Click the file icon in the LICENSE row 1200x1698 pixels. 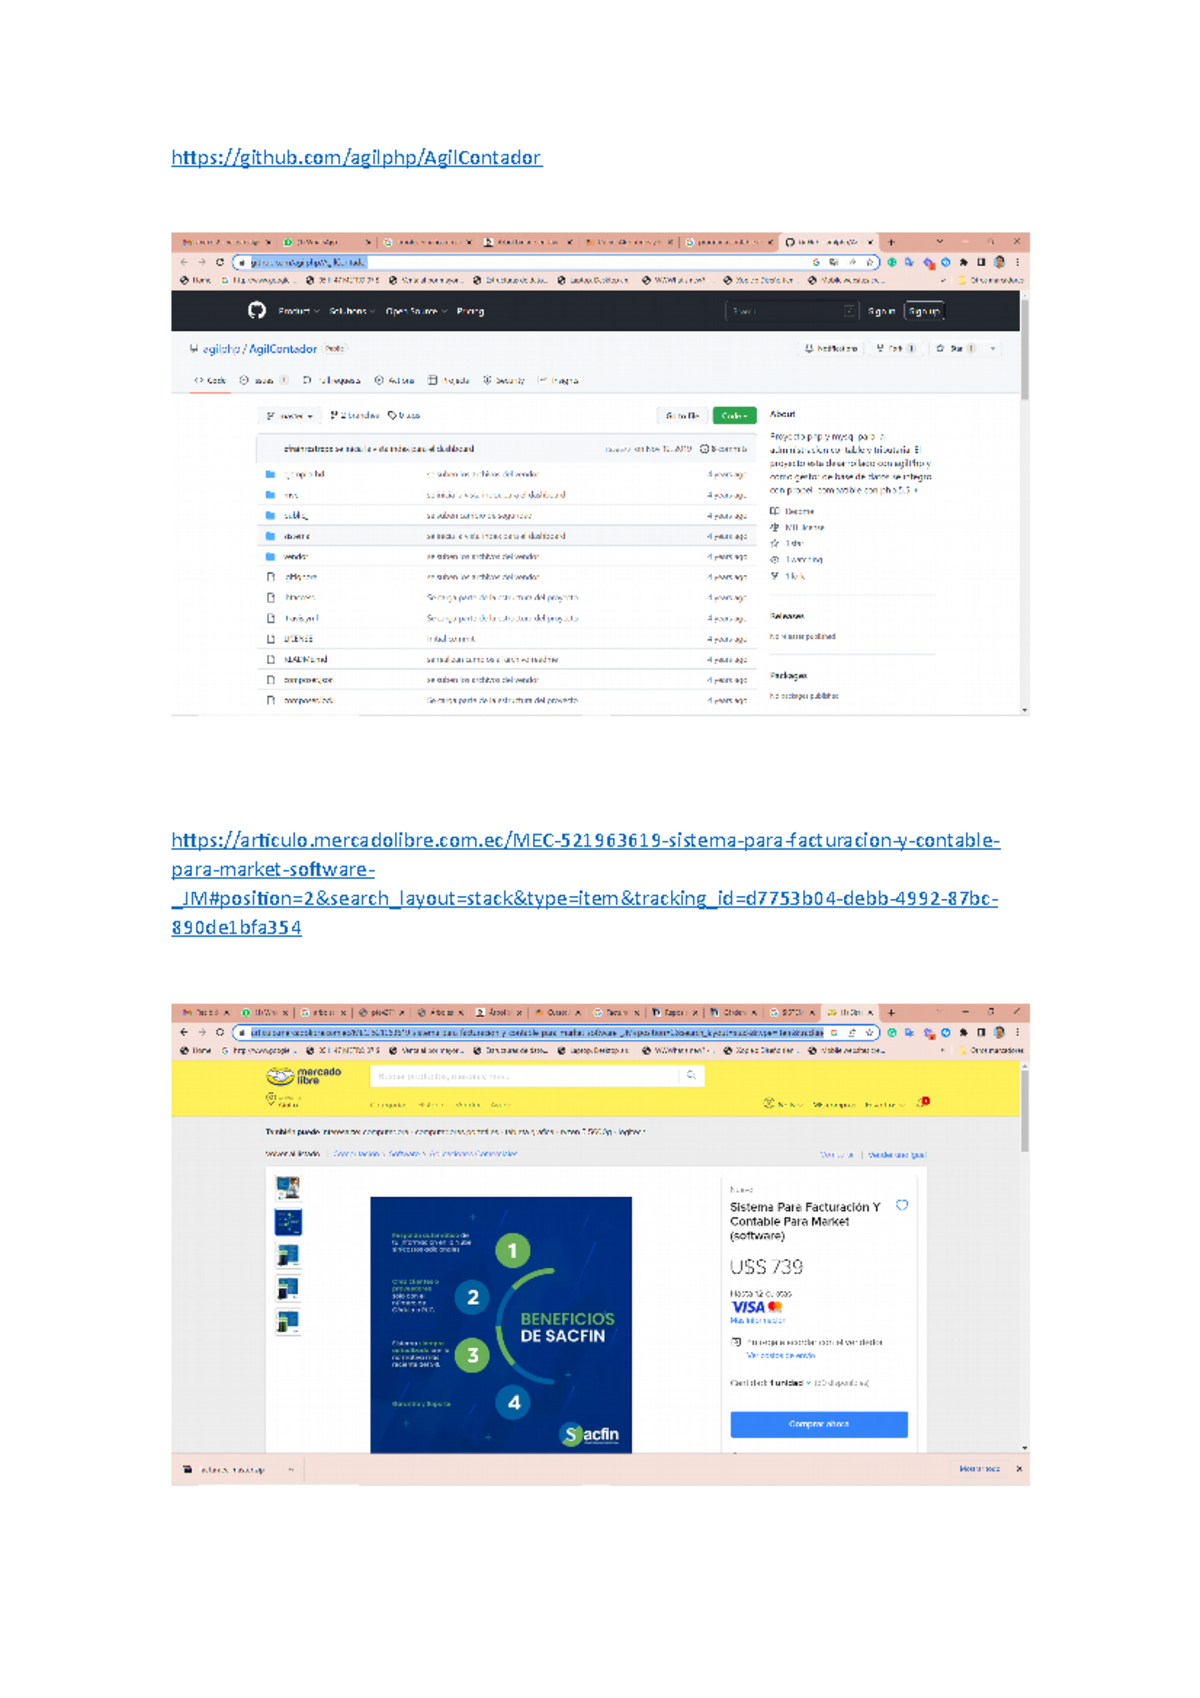pyautogui.click(x=270, y=639)
